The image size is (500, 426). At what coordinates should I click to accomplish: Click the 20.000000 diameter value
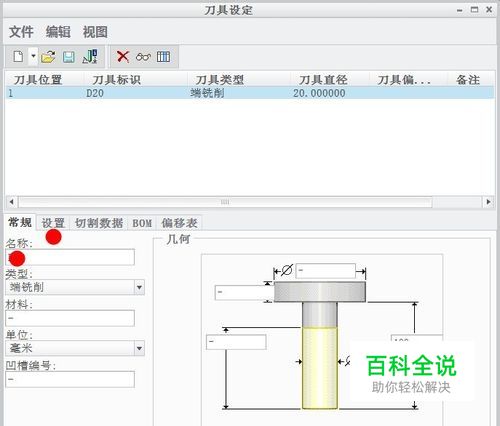tap(319, 93)
